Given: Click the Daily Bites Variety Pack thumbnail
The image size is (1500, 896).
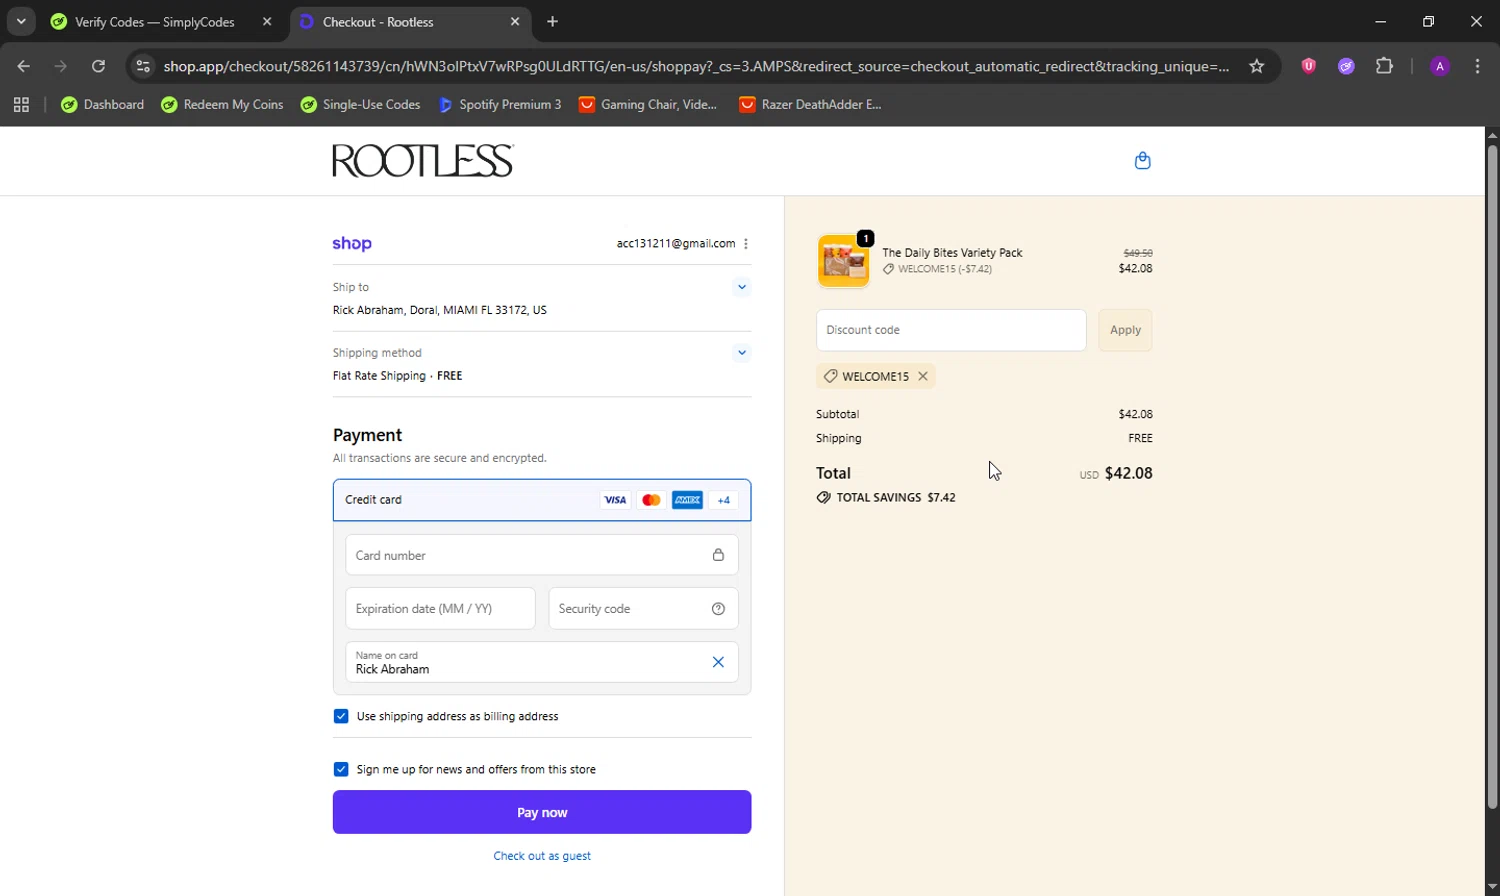Looking at the screenshot, I should pyautogui.click(x=844, y=261).
